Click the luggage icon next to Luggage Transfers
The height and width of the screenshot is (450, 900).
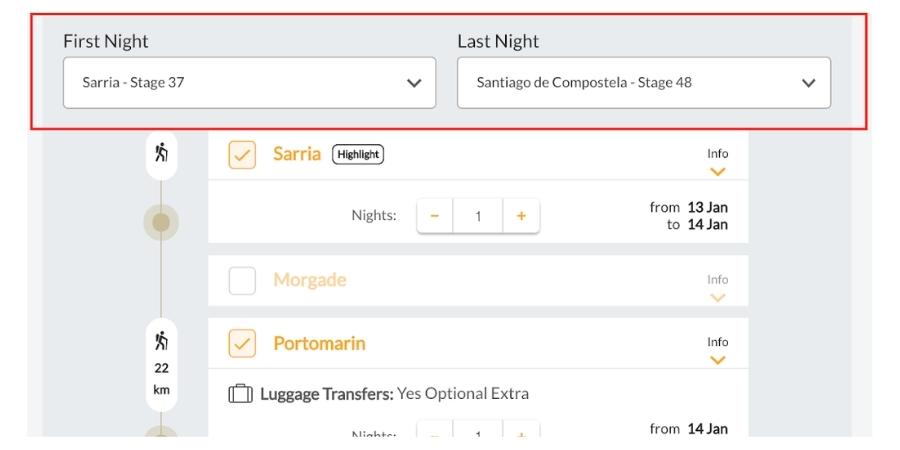[x=240, y=394]
